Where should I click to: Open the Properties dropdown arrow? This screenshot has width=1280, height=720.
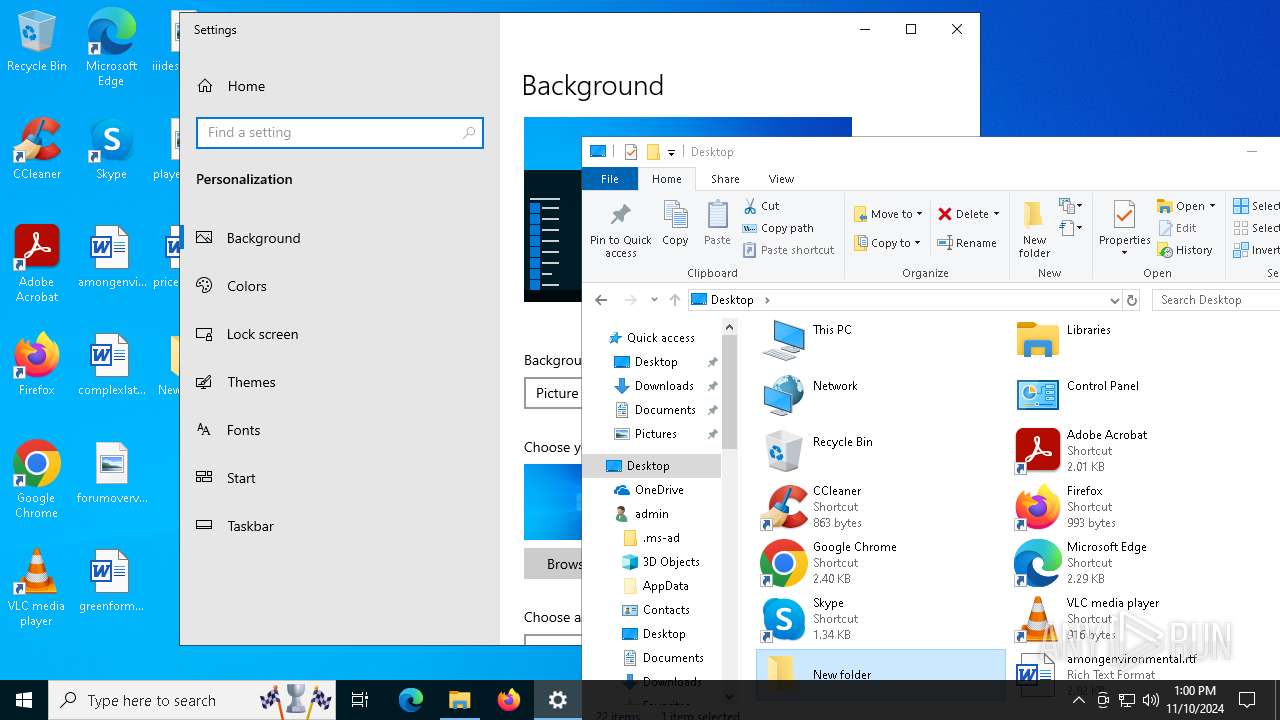pyautogui.click(x=1124, y=253)
